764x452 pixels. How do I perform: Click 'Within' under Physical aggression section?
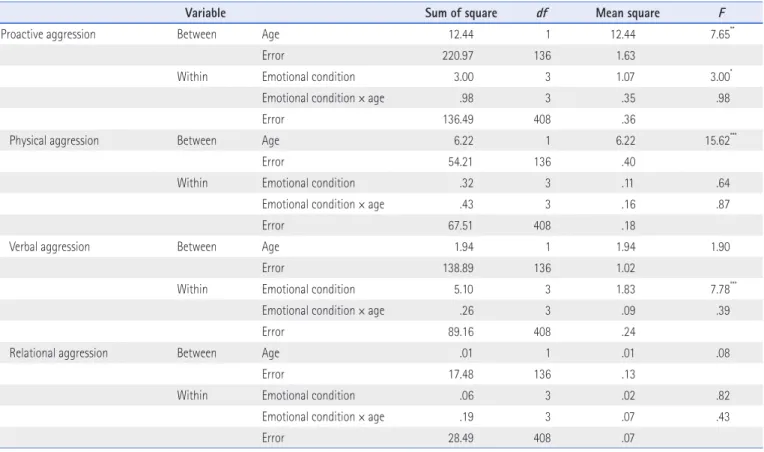(x=192, y=183)
